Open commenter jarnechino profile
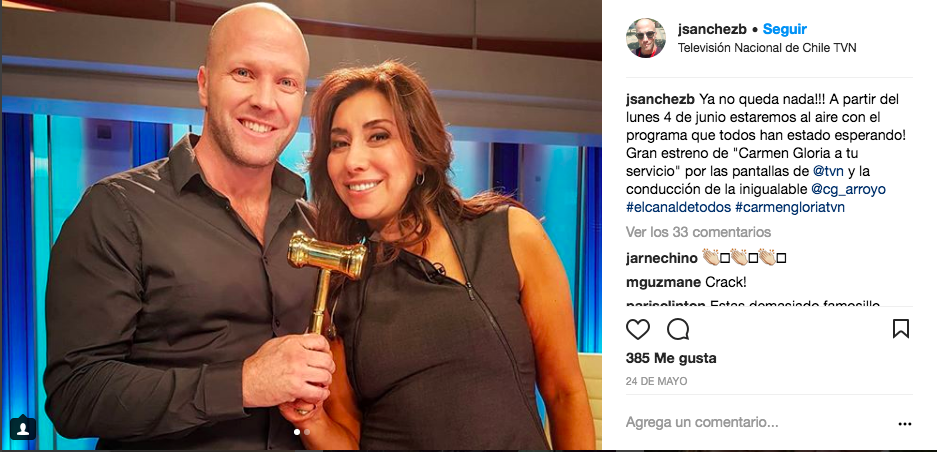 tap(662, 258)
